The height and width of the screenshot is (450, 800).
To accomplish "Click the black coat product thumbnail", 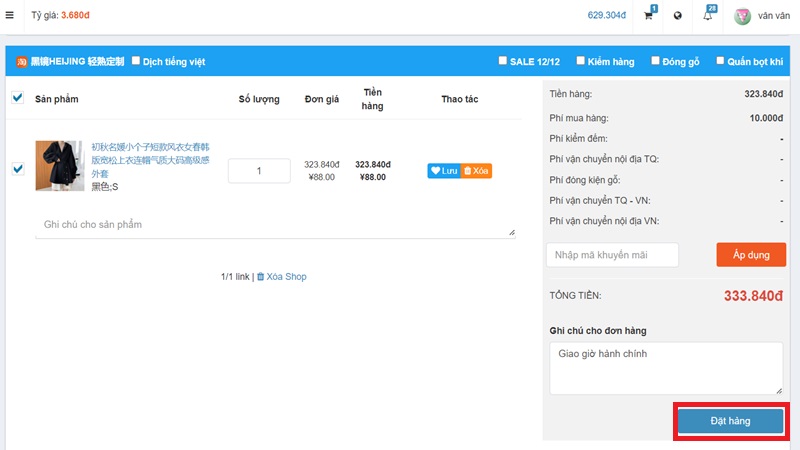I will [60, 166].
